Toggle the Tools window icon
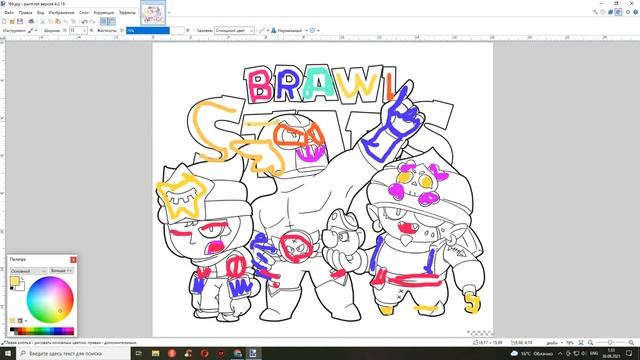 595,12
